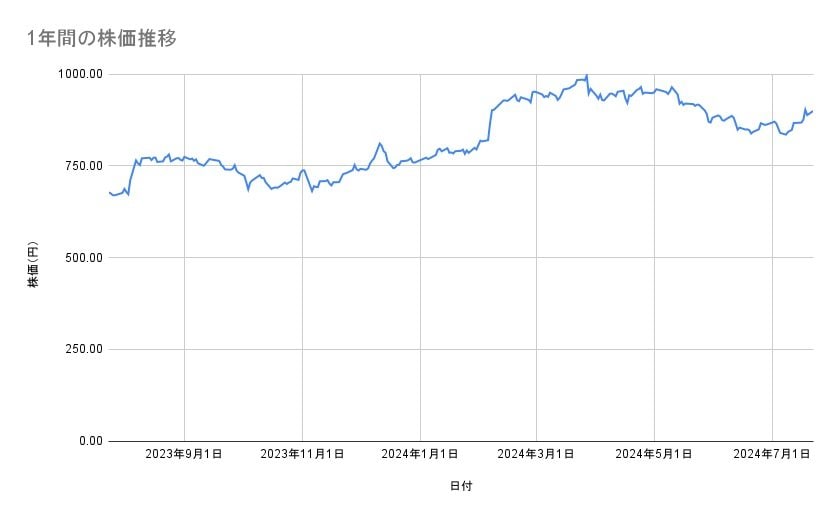Screen dimensions: 839x519
Task: Click the sharp price rise in late July 2023
Action: tap(131, 176)
